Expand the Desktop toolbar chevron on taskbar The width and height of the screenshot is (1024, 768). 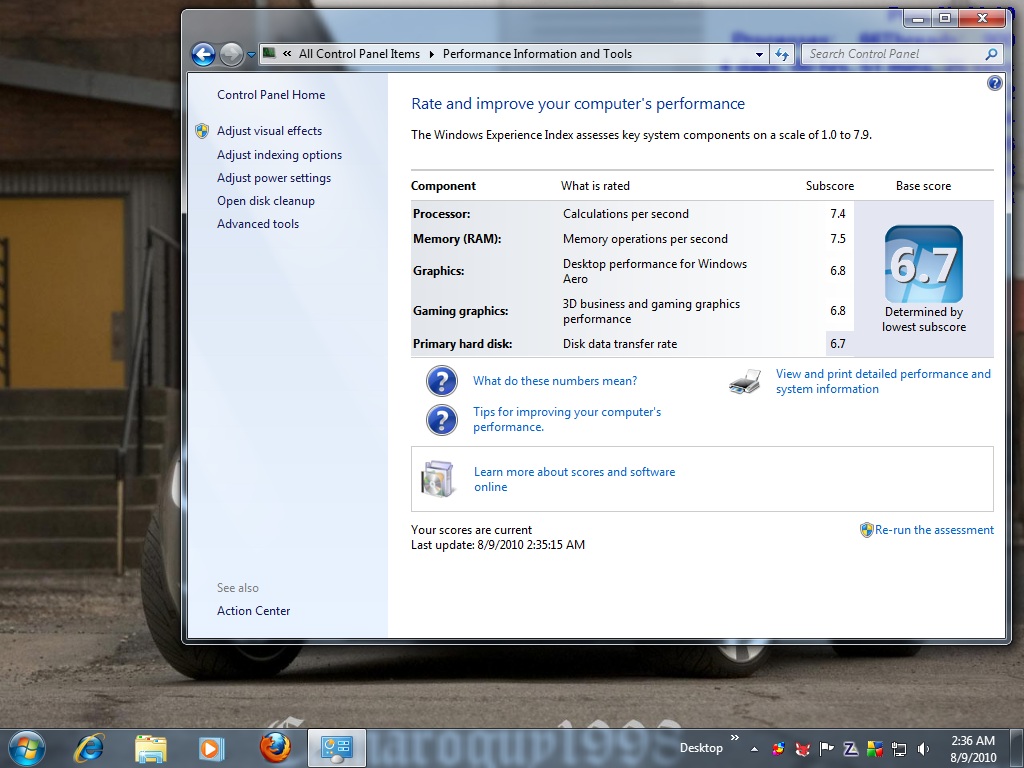pyautogui.click(x=735, y=739)
